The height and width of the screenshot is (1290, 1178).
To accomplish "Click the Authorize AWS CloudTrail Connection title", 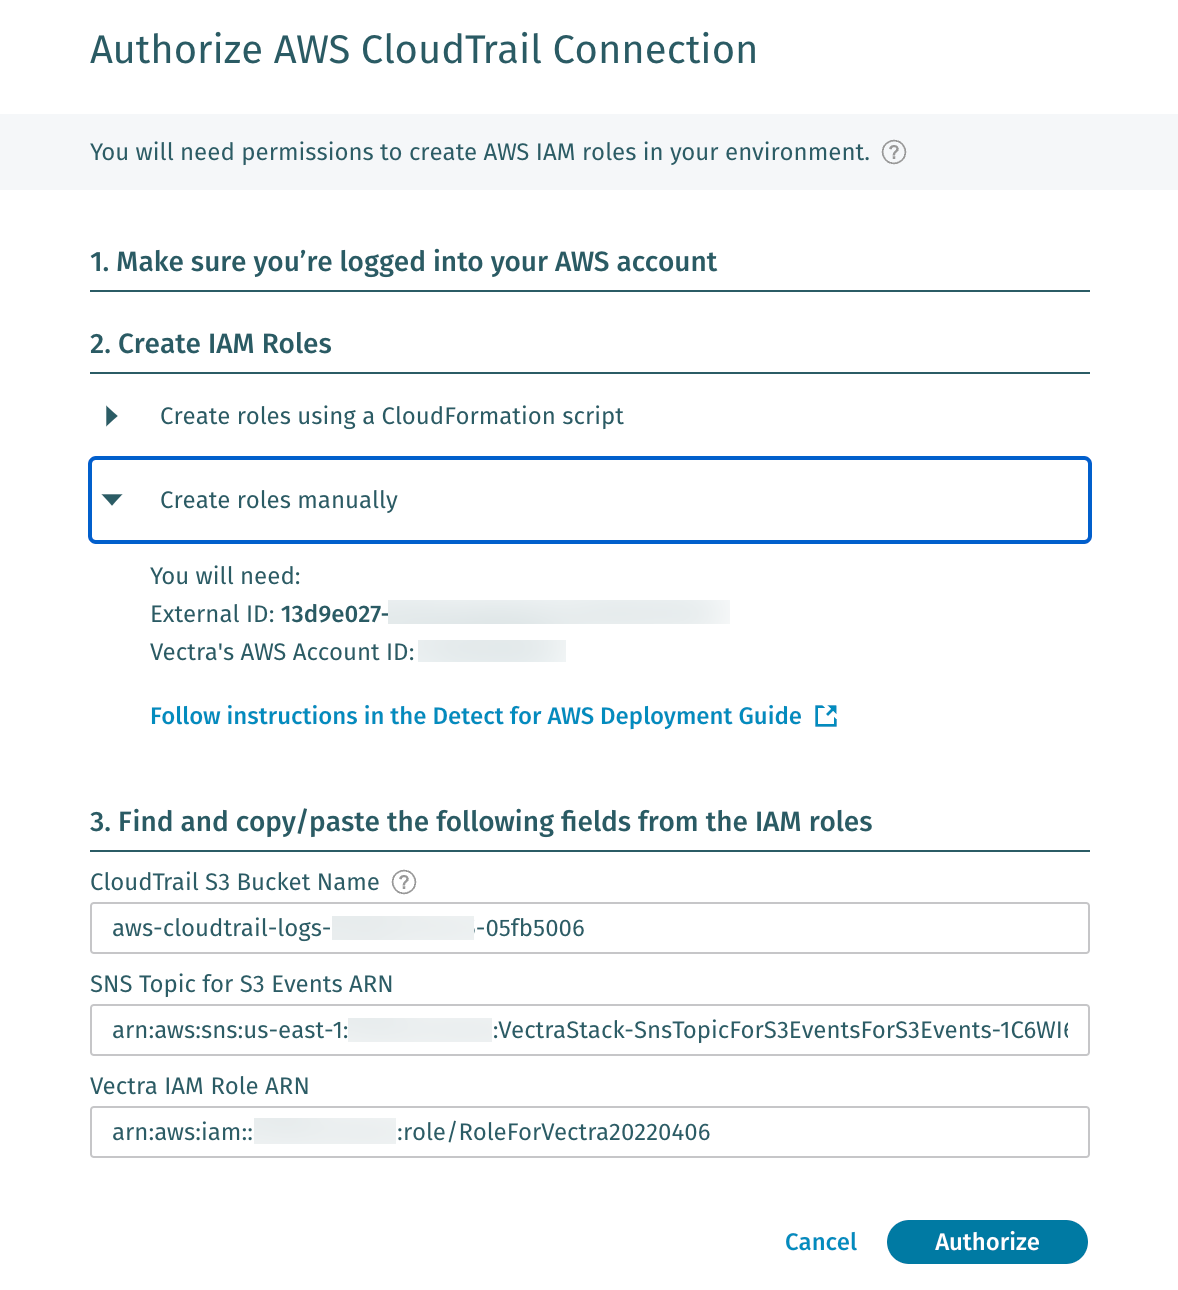I will point(424,50).
